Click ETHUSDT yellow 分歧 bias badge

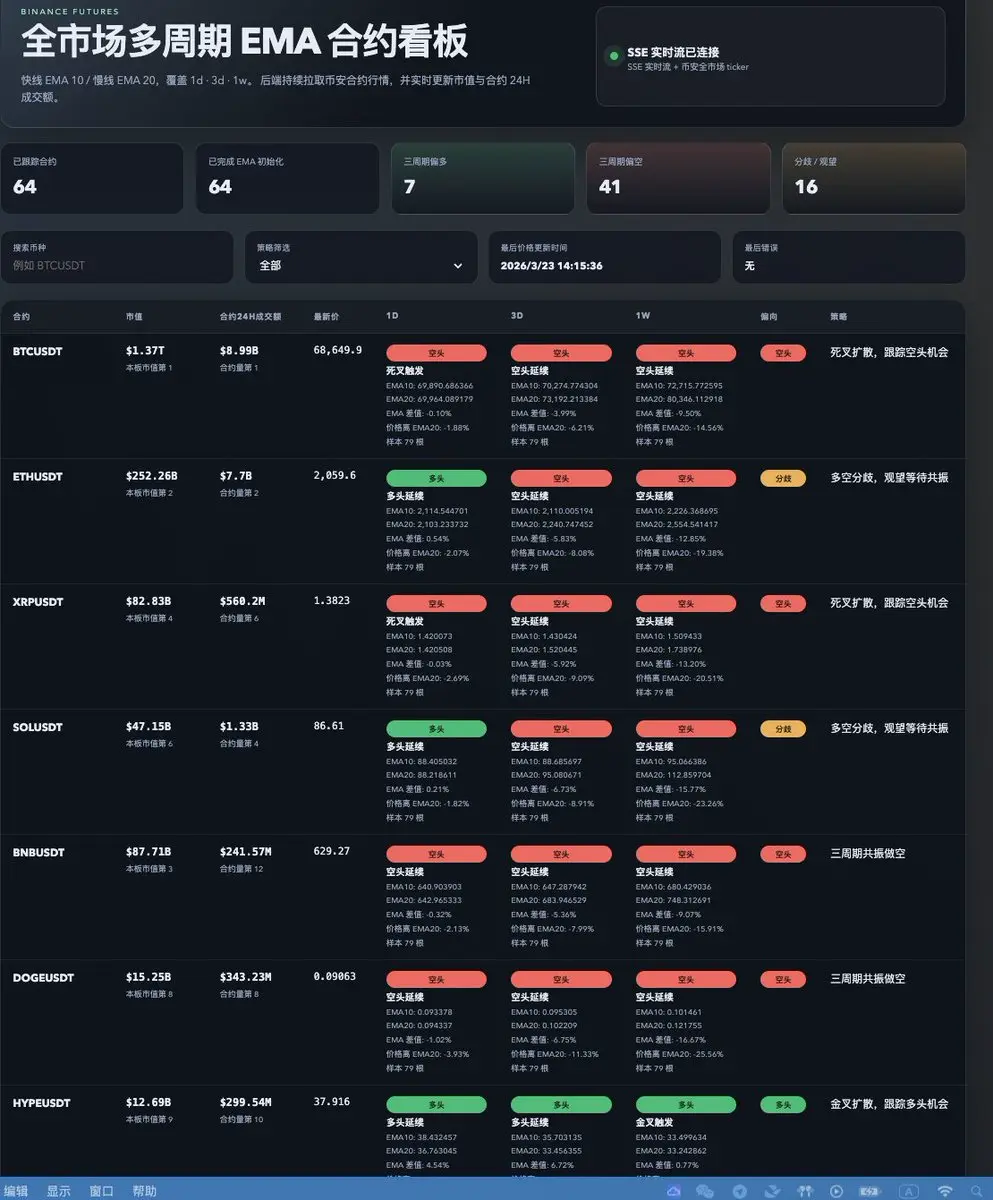pos(783,478)
